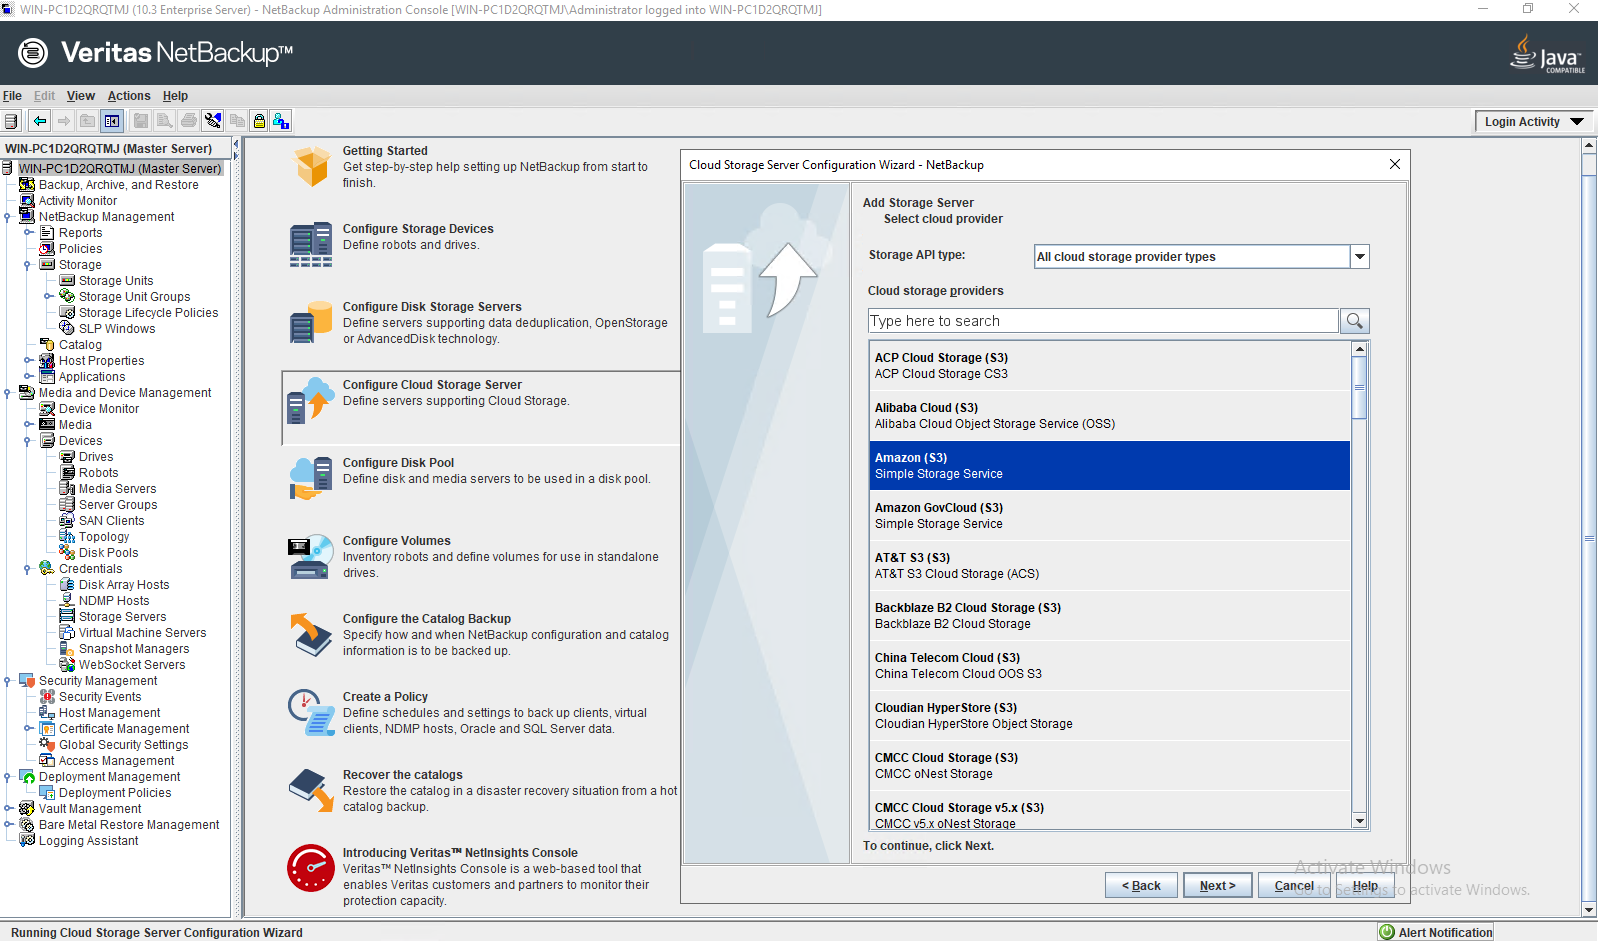Click the Recover the catalogs icon
Screen dimensions: 1598x941
pyautogui.click(x=311, y=791)
